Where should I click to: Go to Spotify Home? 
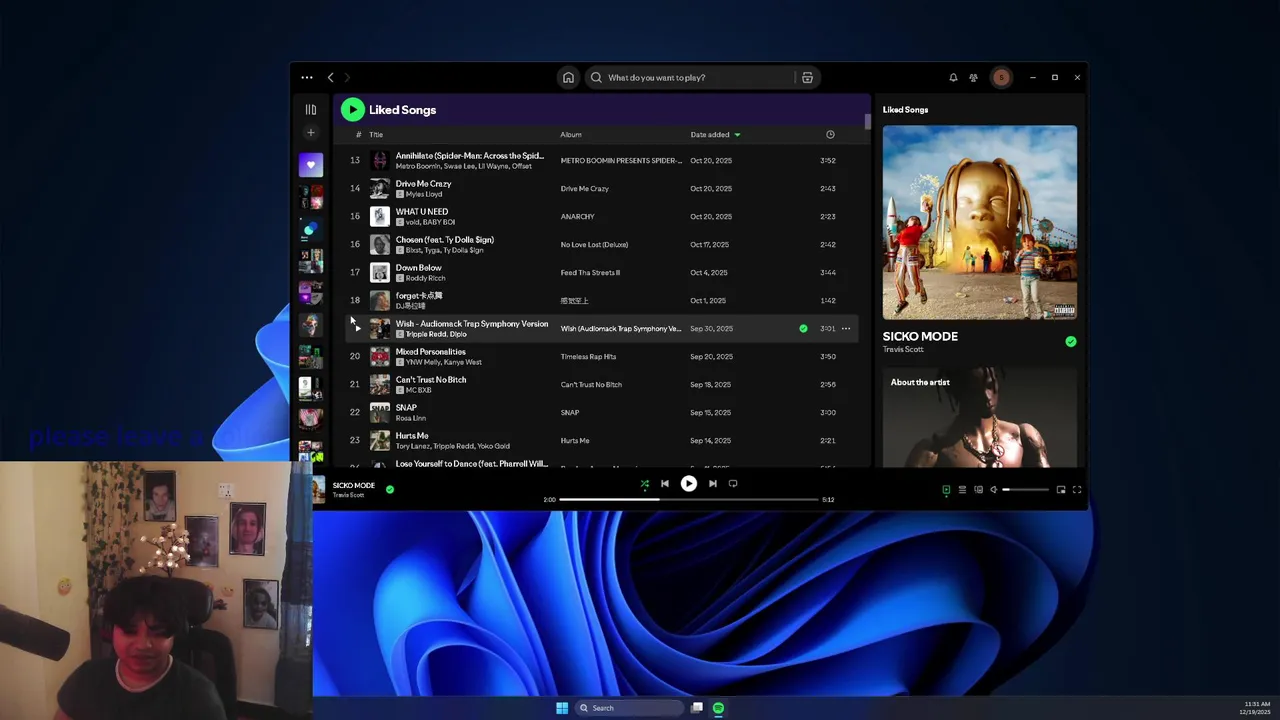coord(568,77)
